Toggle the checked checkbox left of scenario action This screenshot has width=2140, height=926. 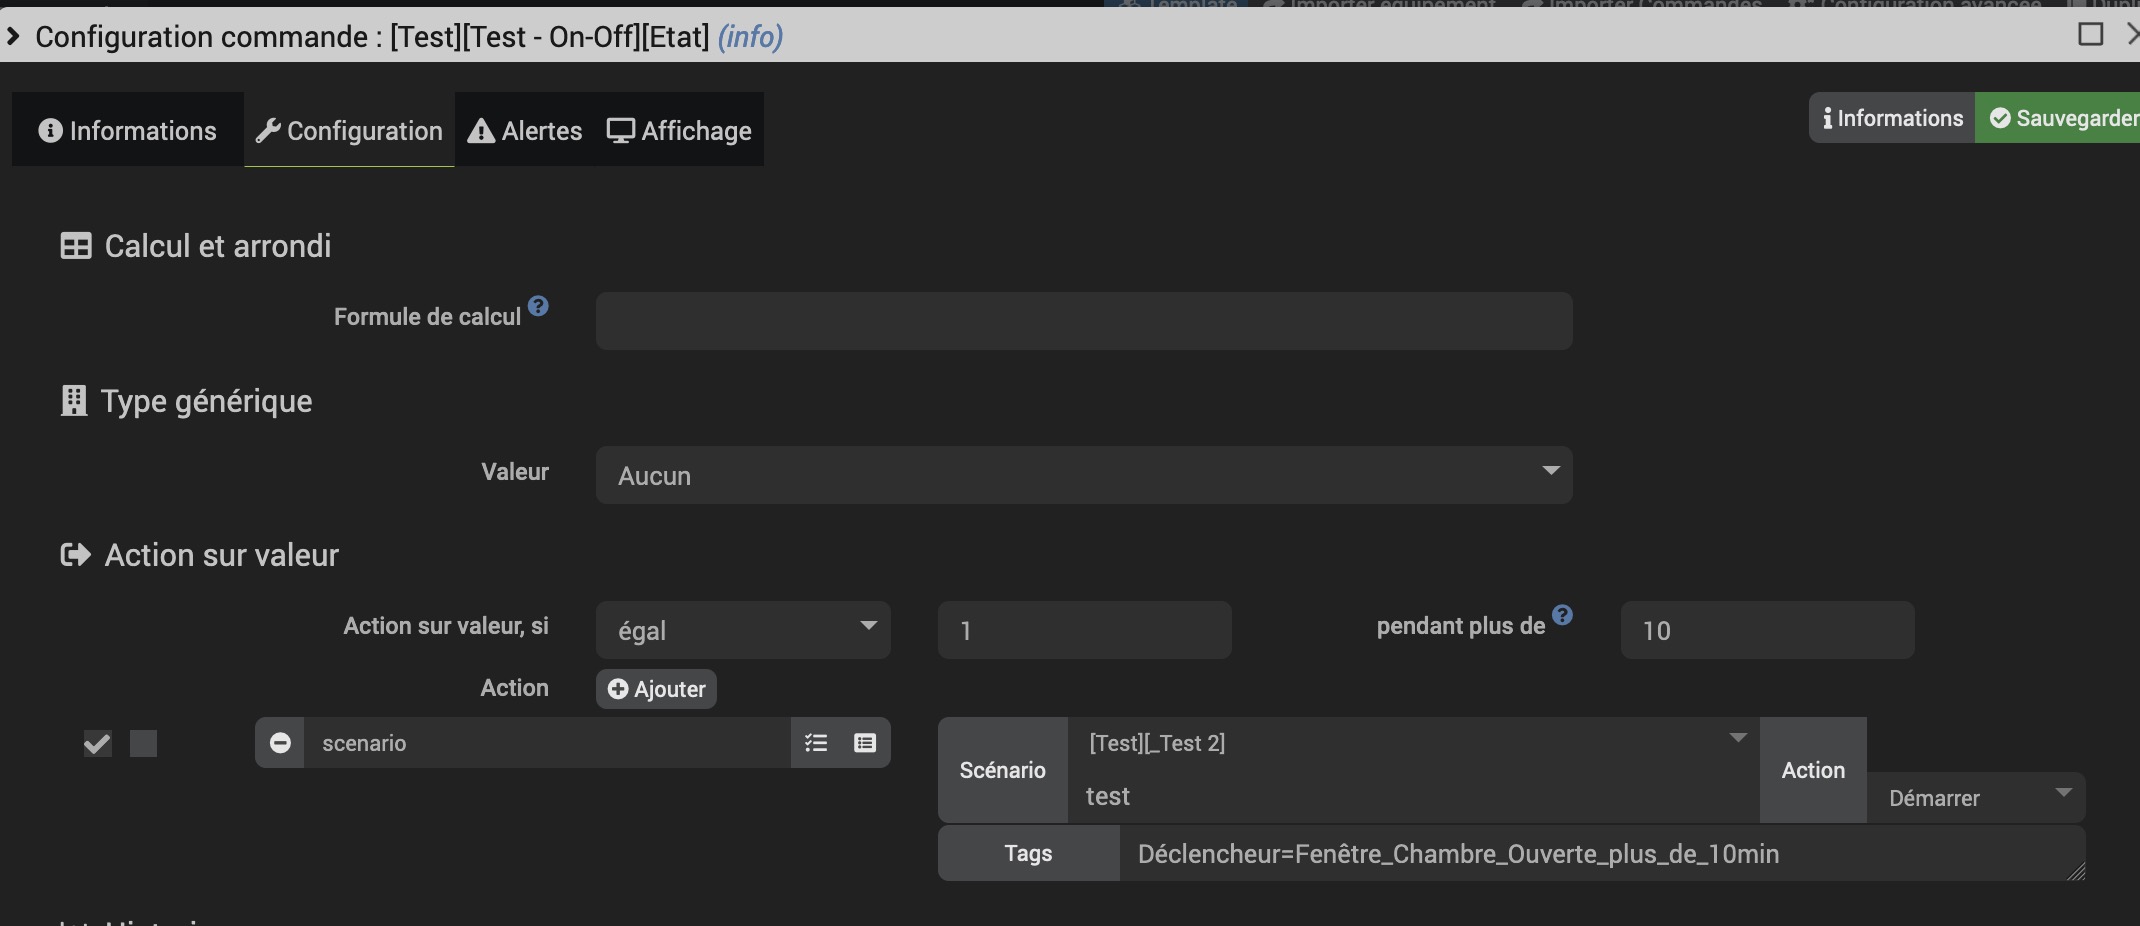point(97,744)
